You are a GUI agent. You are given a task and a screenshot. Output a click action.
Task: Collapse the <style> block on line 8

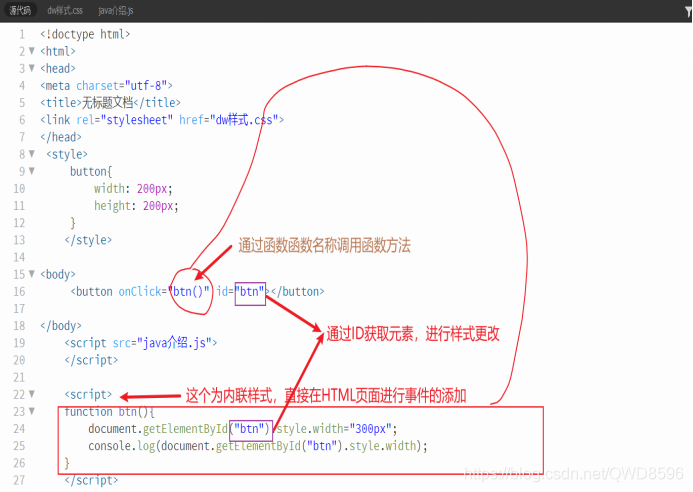click(32, 154)
